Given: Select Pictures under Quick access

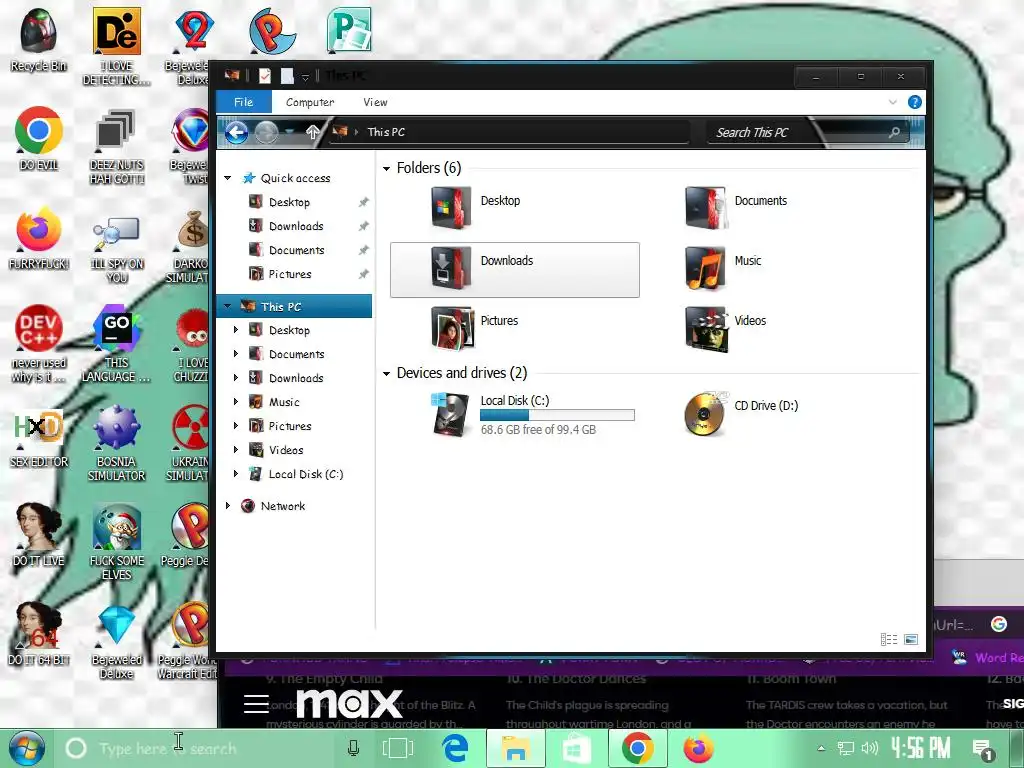Looking at the screenshot, I should pyautogui.click(x=289, y=274).
